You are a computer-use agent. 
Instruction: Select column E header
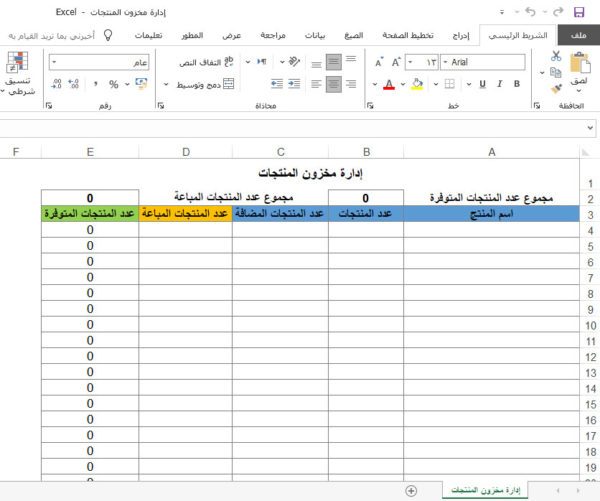(x=90, y=152)
